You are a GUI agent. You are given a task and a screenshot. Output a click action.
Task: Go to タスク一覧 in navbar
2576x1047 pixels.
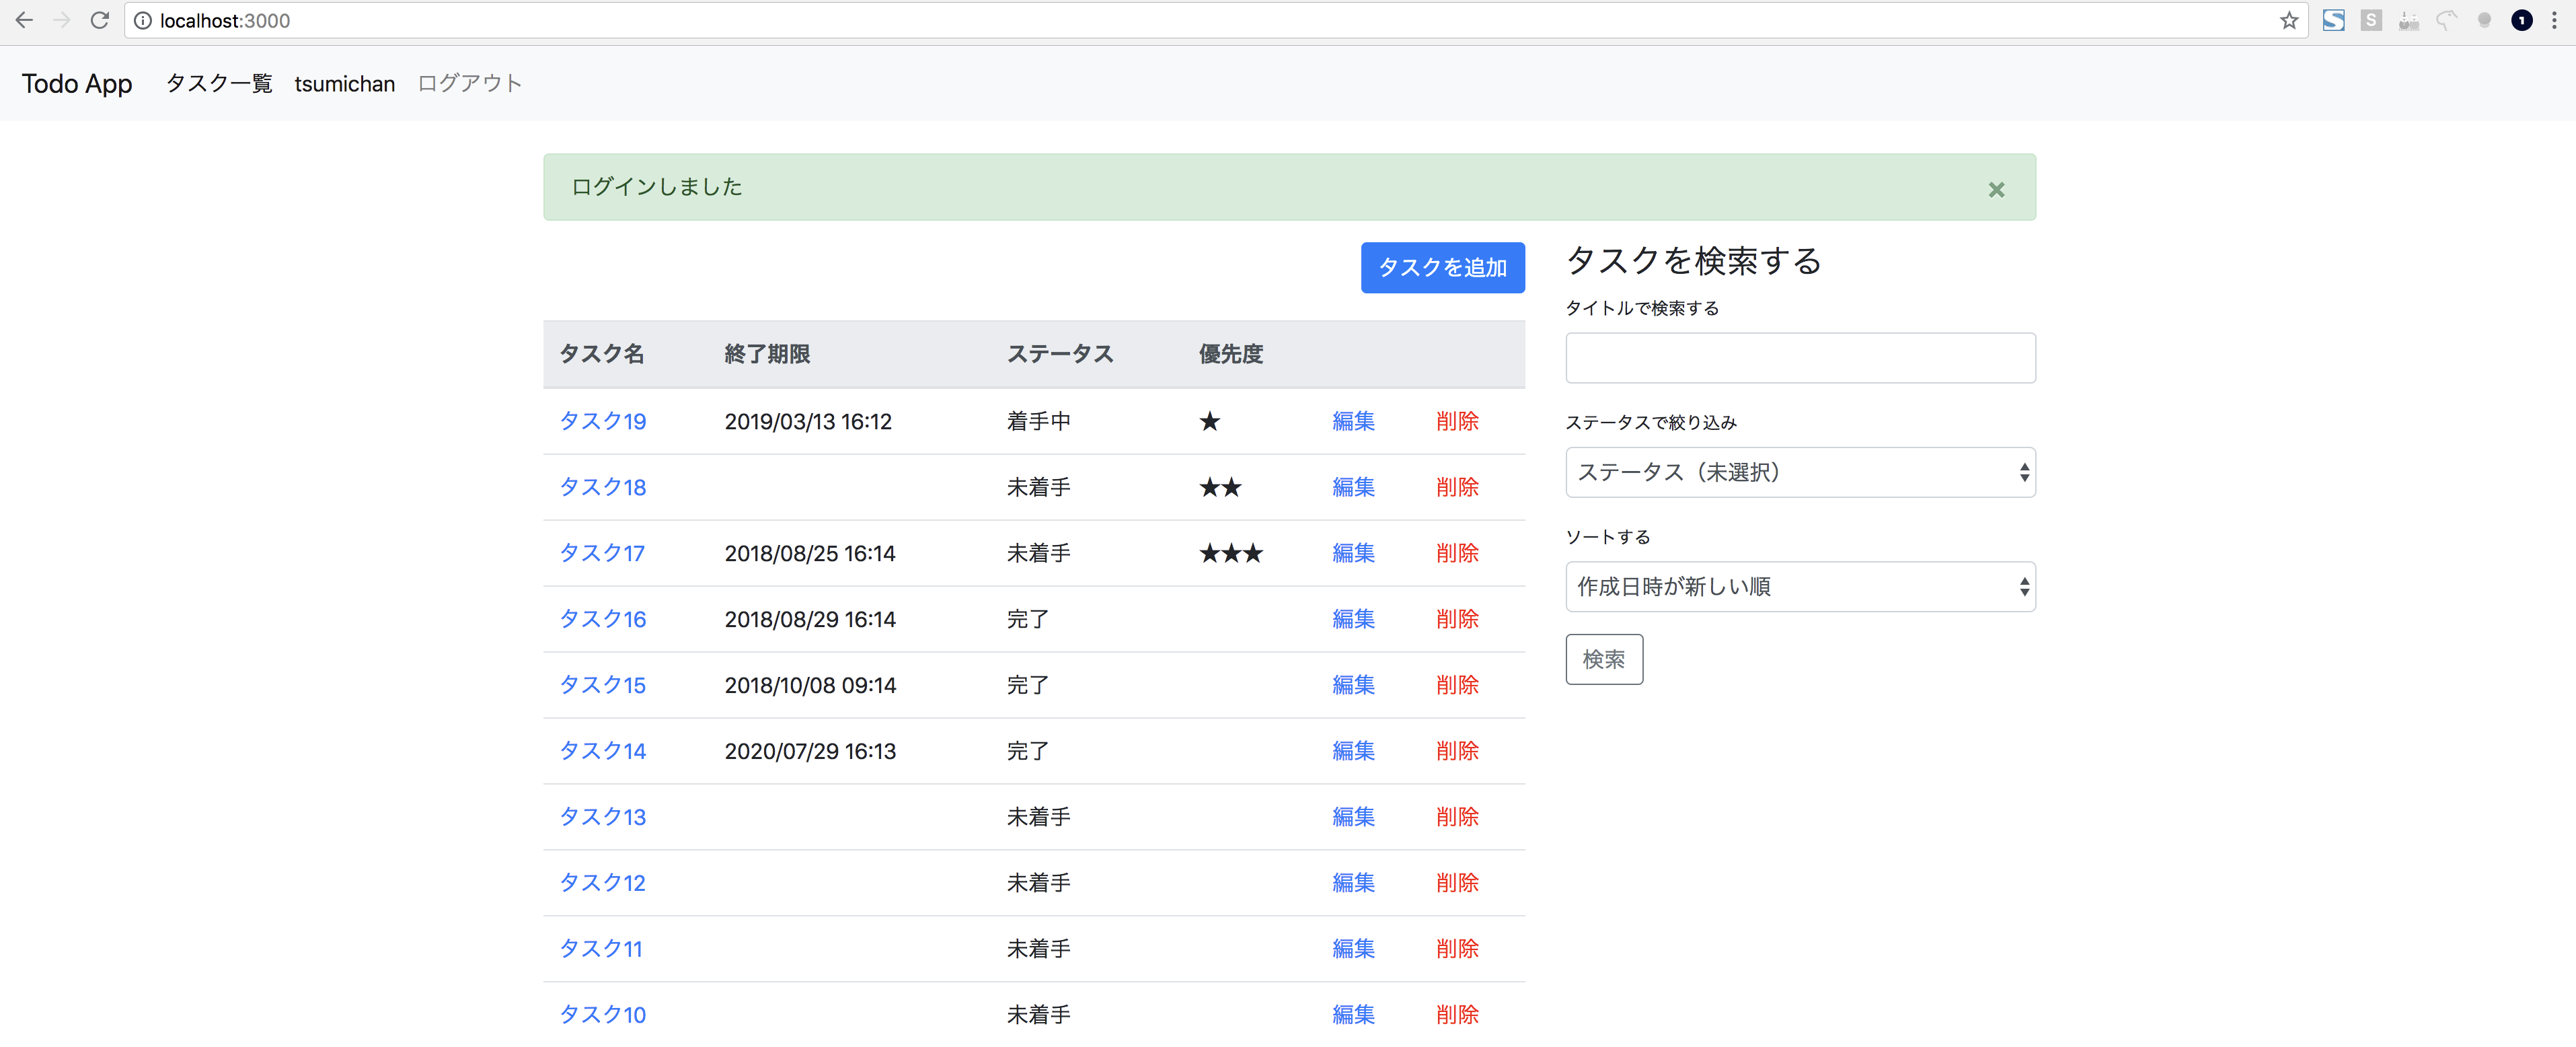(219, 84)
